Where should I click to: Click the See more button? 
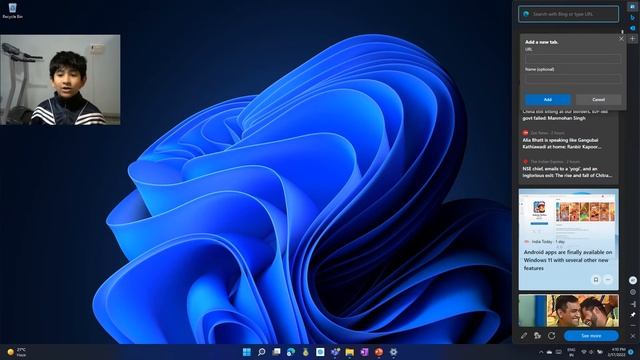(591, 336)
